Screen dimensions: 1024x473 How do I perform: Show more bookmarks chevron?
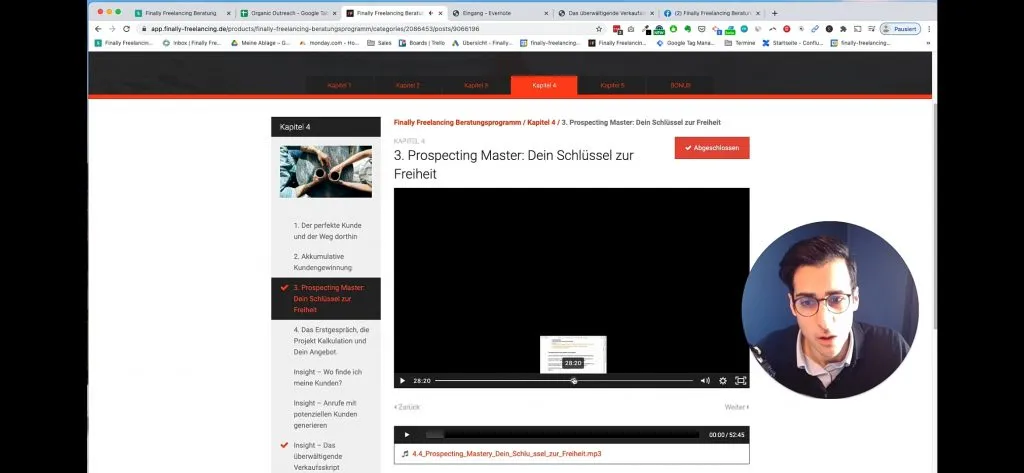click(928, 43)
